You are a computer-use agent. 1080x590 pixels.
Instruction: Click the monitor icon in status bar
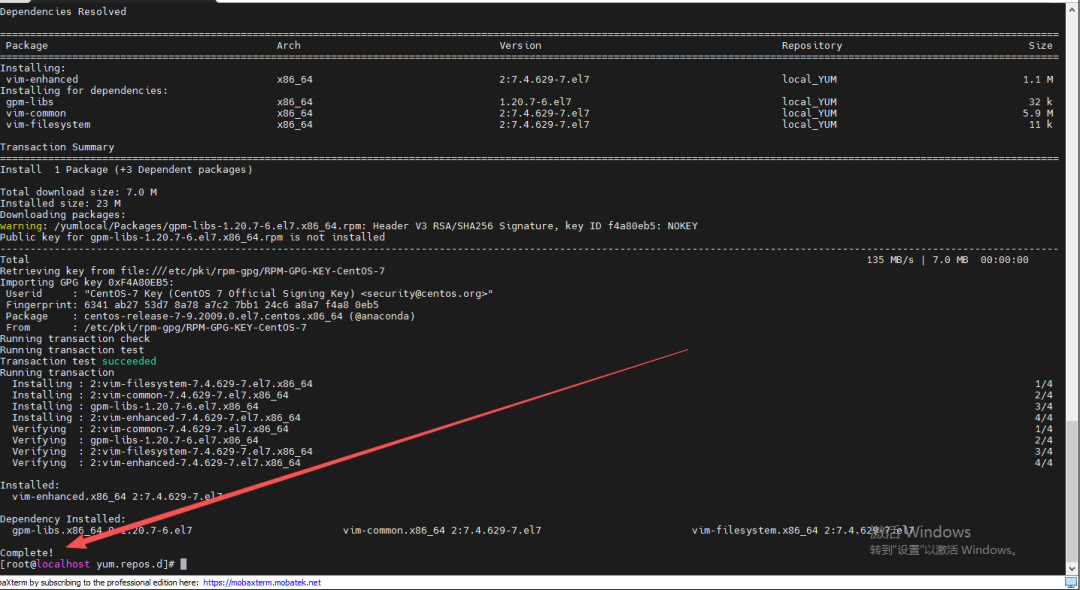1071,582
